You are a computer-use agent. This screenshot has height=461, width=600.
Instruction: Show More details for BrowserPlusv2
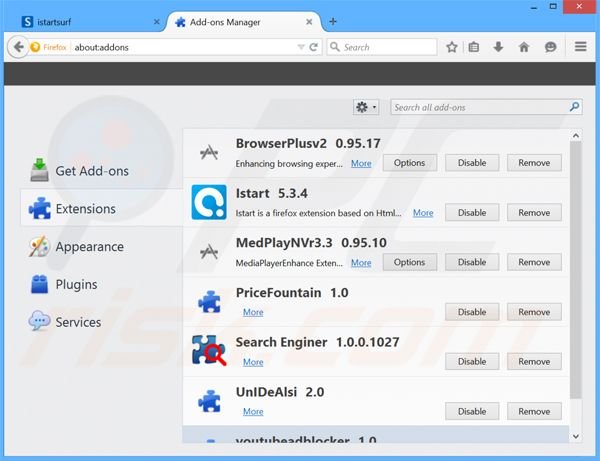tap(361, 163)
